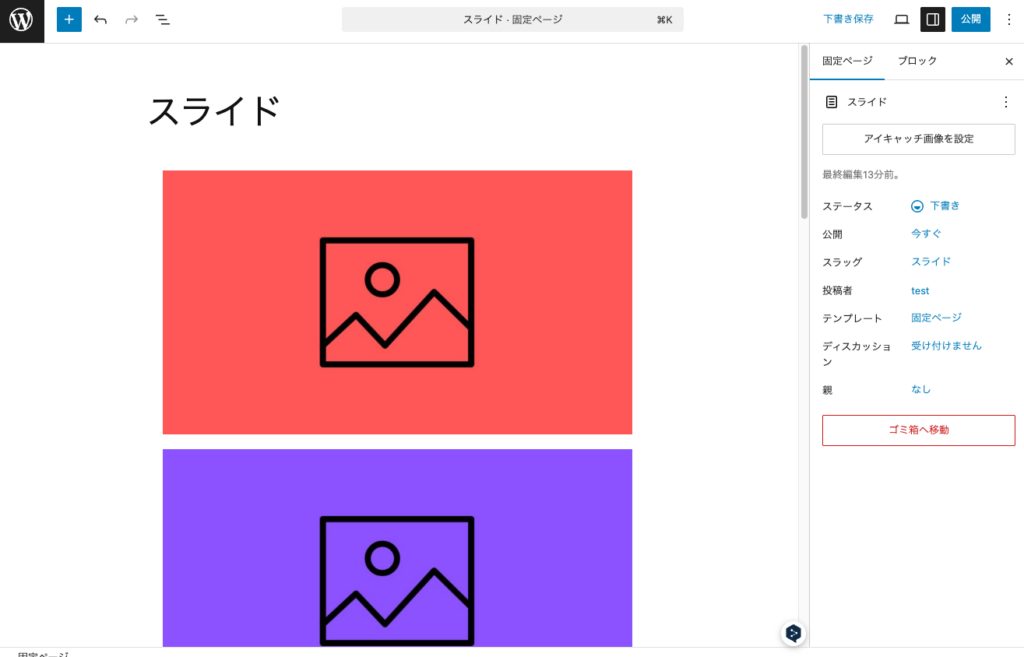Click the floating assistant icon bottom right

tap(793, 633)
